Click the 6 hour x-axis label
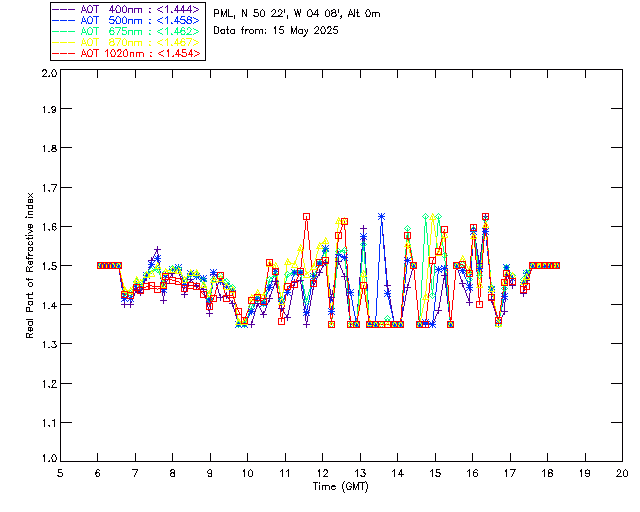The width and height of the screenshot is (640, 512). point(98,473)
